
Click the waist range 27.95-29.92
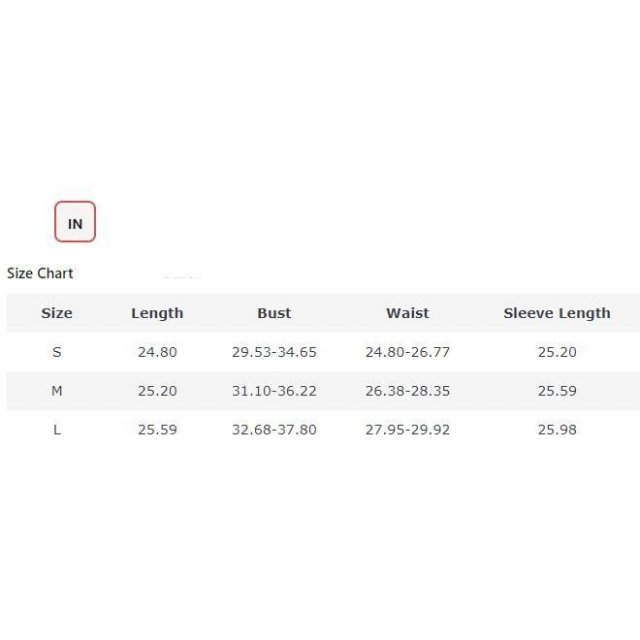[407, 430]
